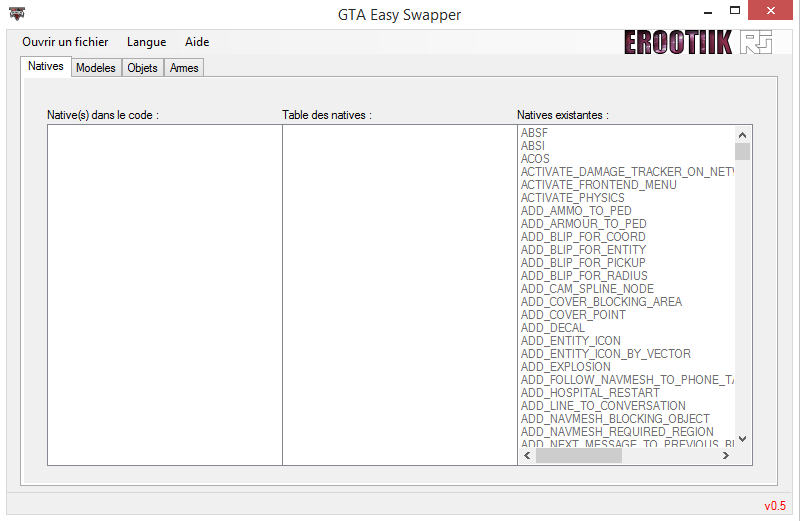The height and width of the screenshot is (521, 800).
Task: Select ACTIVATE_PHYSICS entry
Action: [x=572, y=198]
